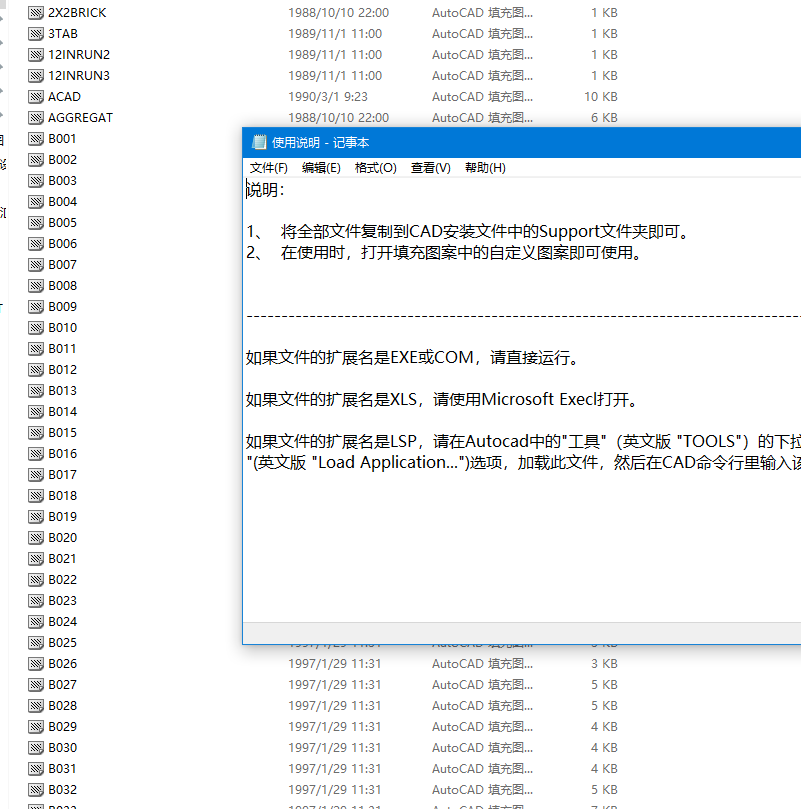
Task: Click the B006 file icon
Action: click(x=36, y=244)
